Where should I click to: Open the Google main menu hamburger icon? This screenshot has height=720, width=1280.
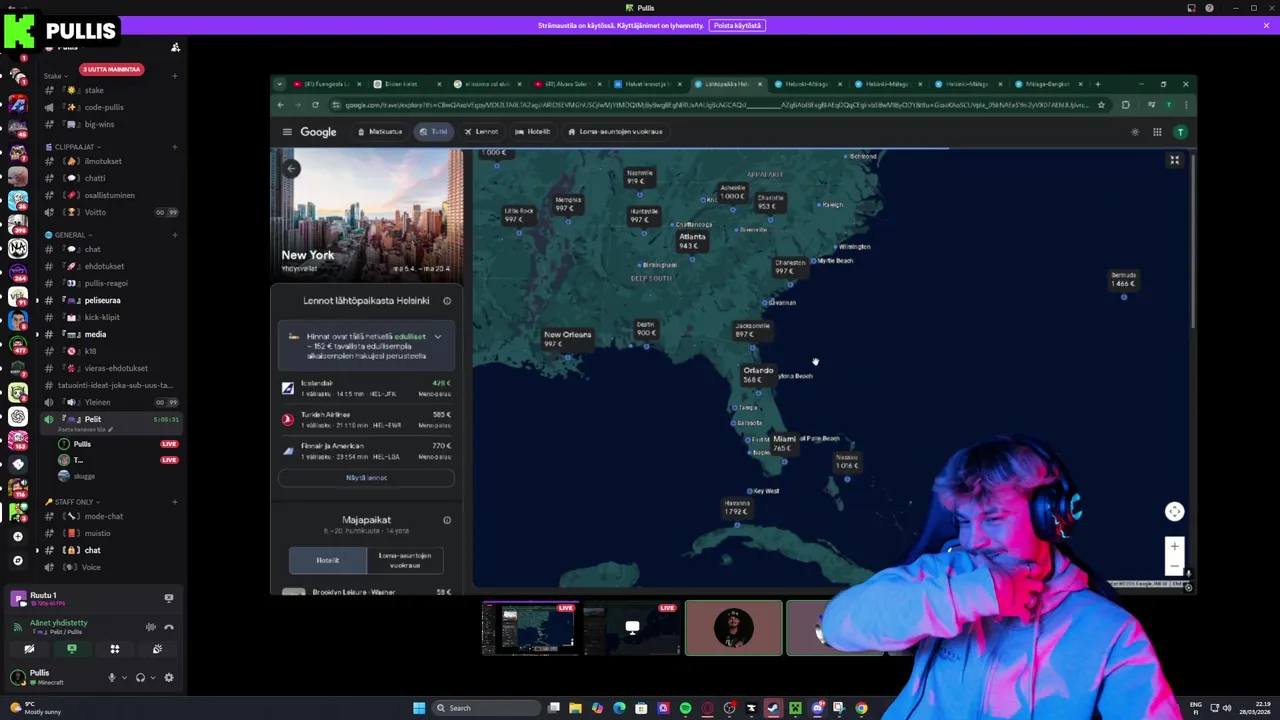coord(287,132)
